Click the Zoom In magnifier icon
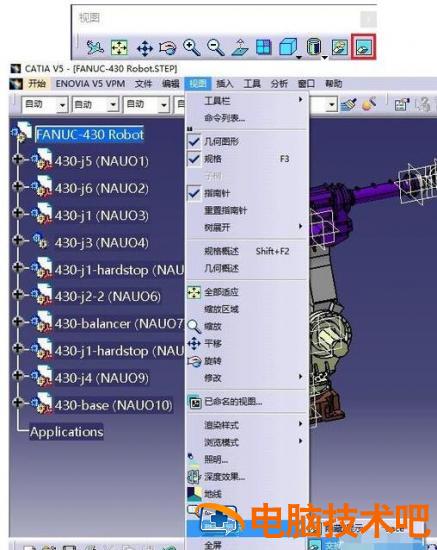This screenshot has height=550, width=437. 191,47
